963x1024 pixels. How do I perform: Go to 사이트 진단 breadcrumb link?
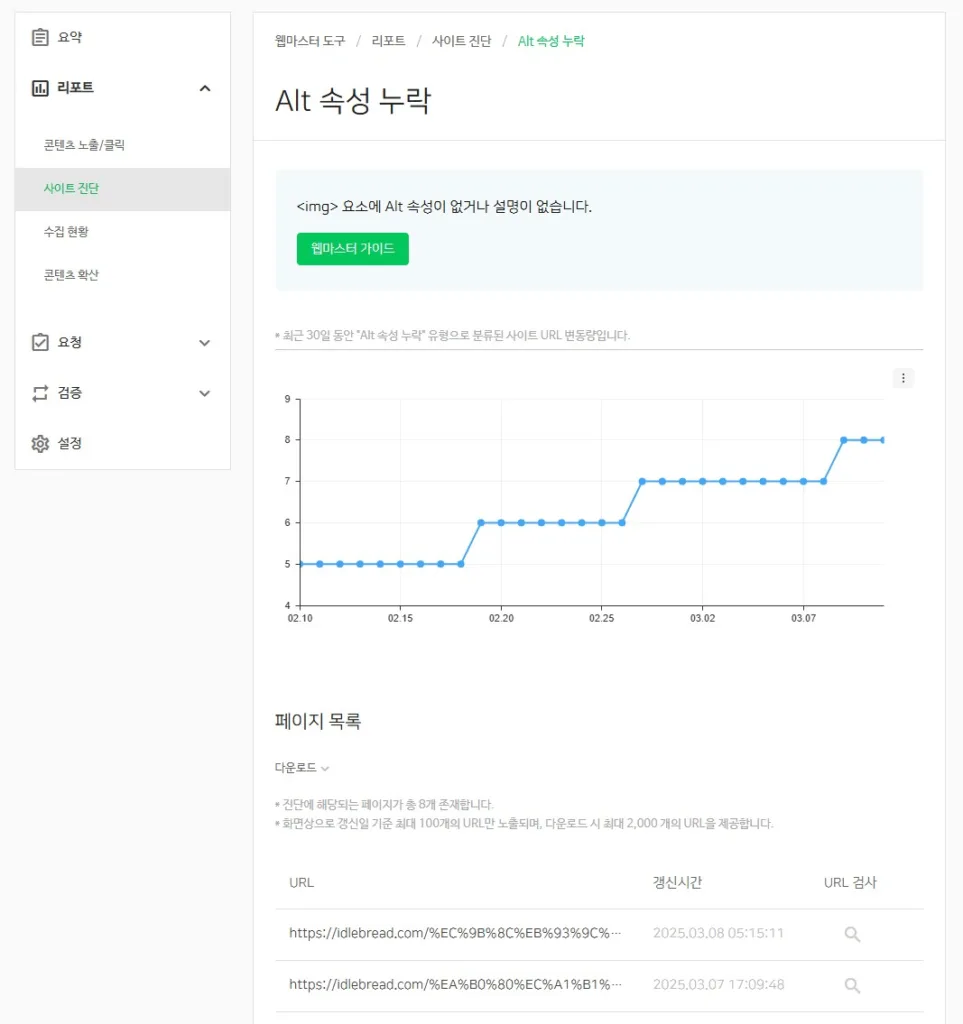pyautogui.click(x=462, y=40)
